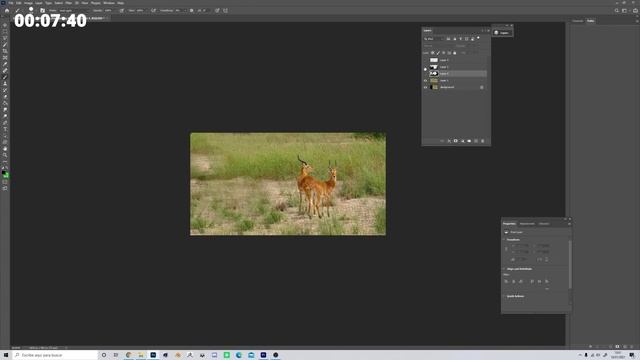The width and height of the screenshot is (640, 360).
Task: Add layer mask from Layers panel bottom
Action: click(x=456, y=141)
